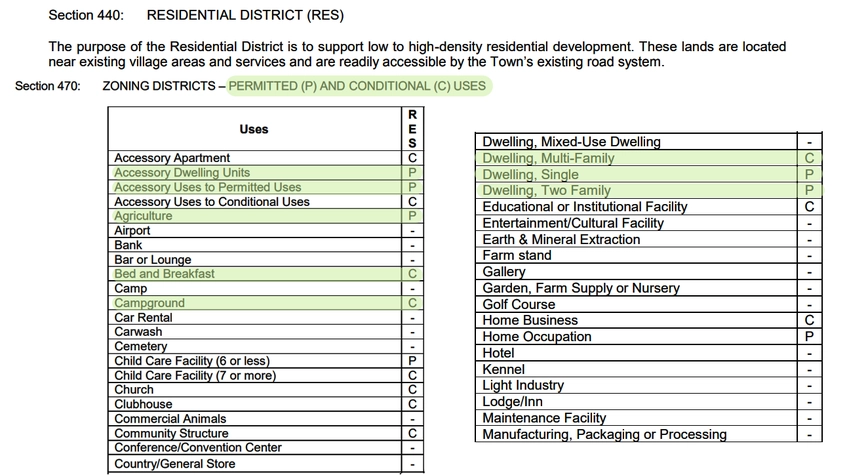
Task: Click the highlighted Campground entry
Action: point(149,303)
